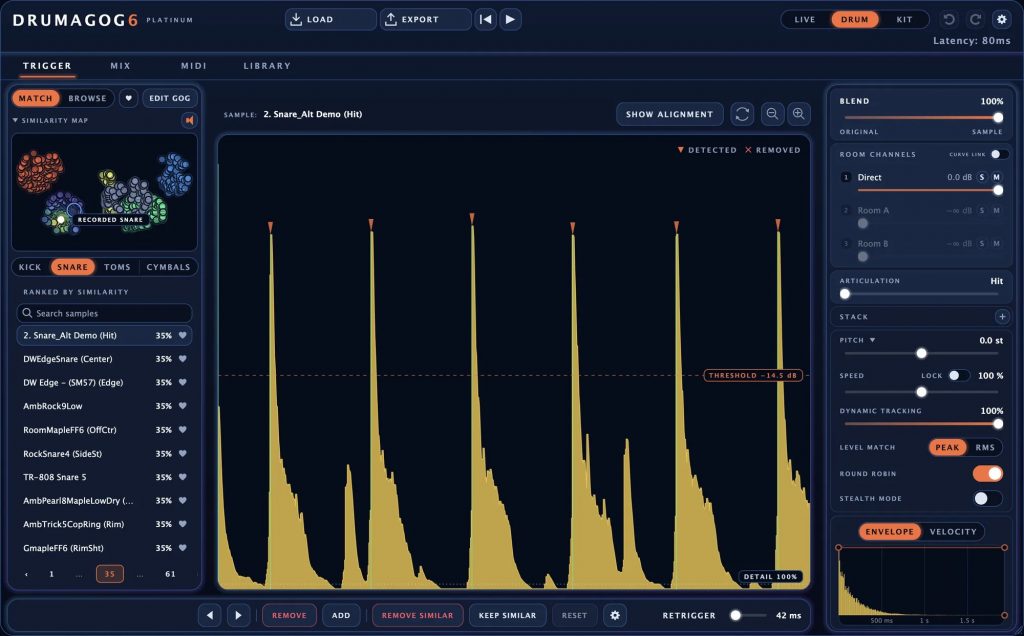Viewport: 1024px width, 636px height.
Task: Go to previous page of samples
Action: 26,574
